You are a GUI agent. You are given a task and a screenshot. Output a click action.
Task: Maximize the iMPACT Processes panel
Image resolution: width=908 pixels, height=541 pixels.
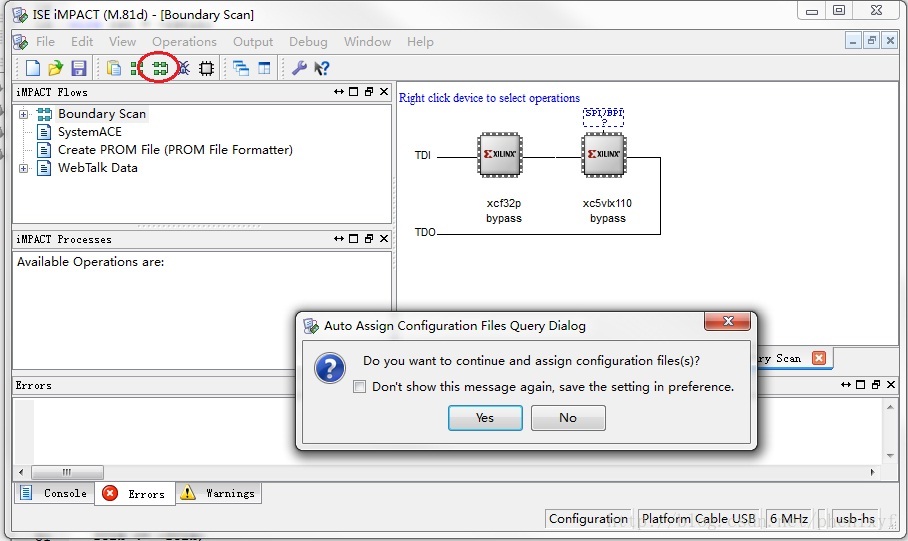tap(353, 239)
